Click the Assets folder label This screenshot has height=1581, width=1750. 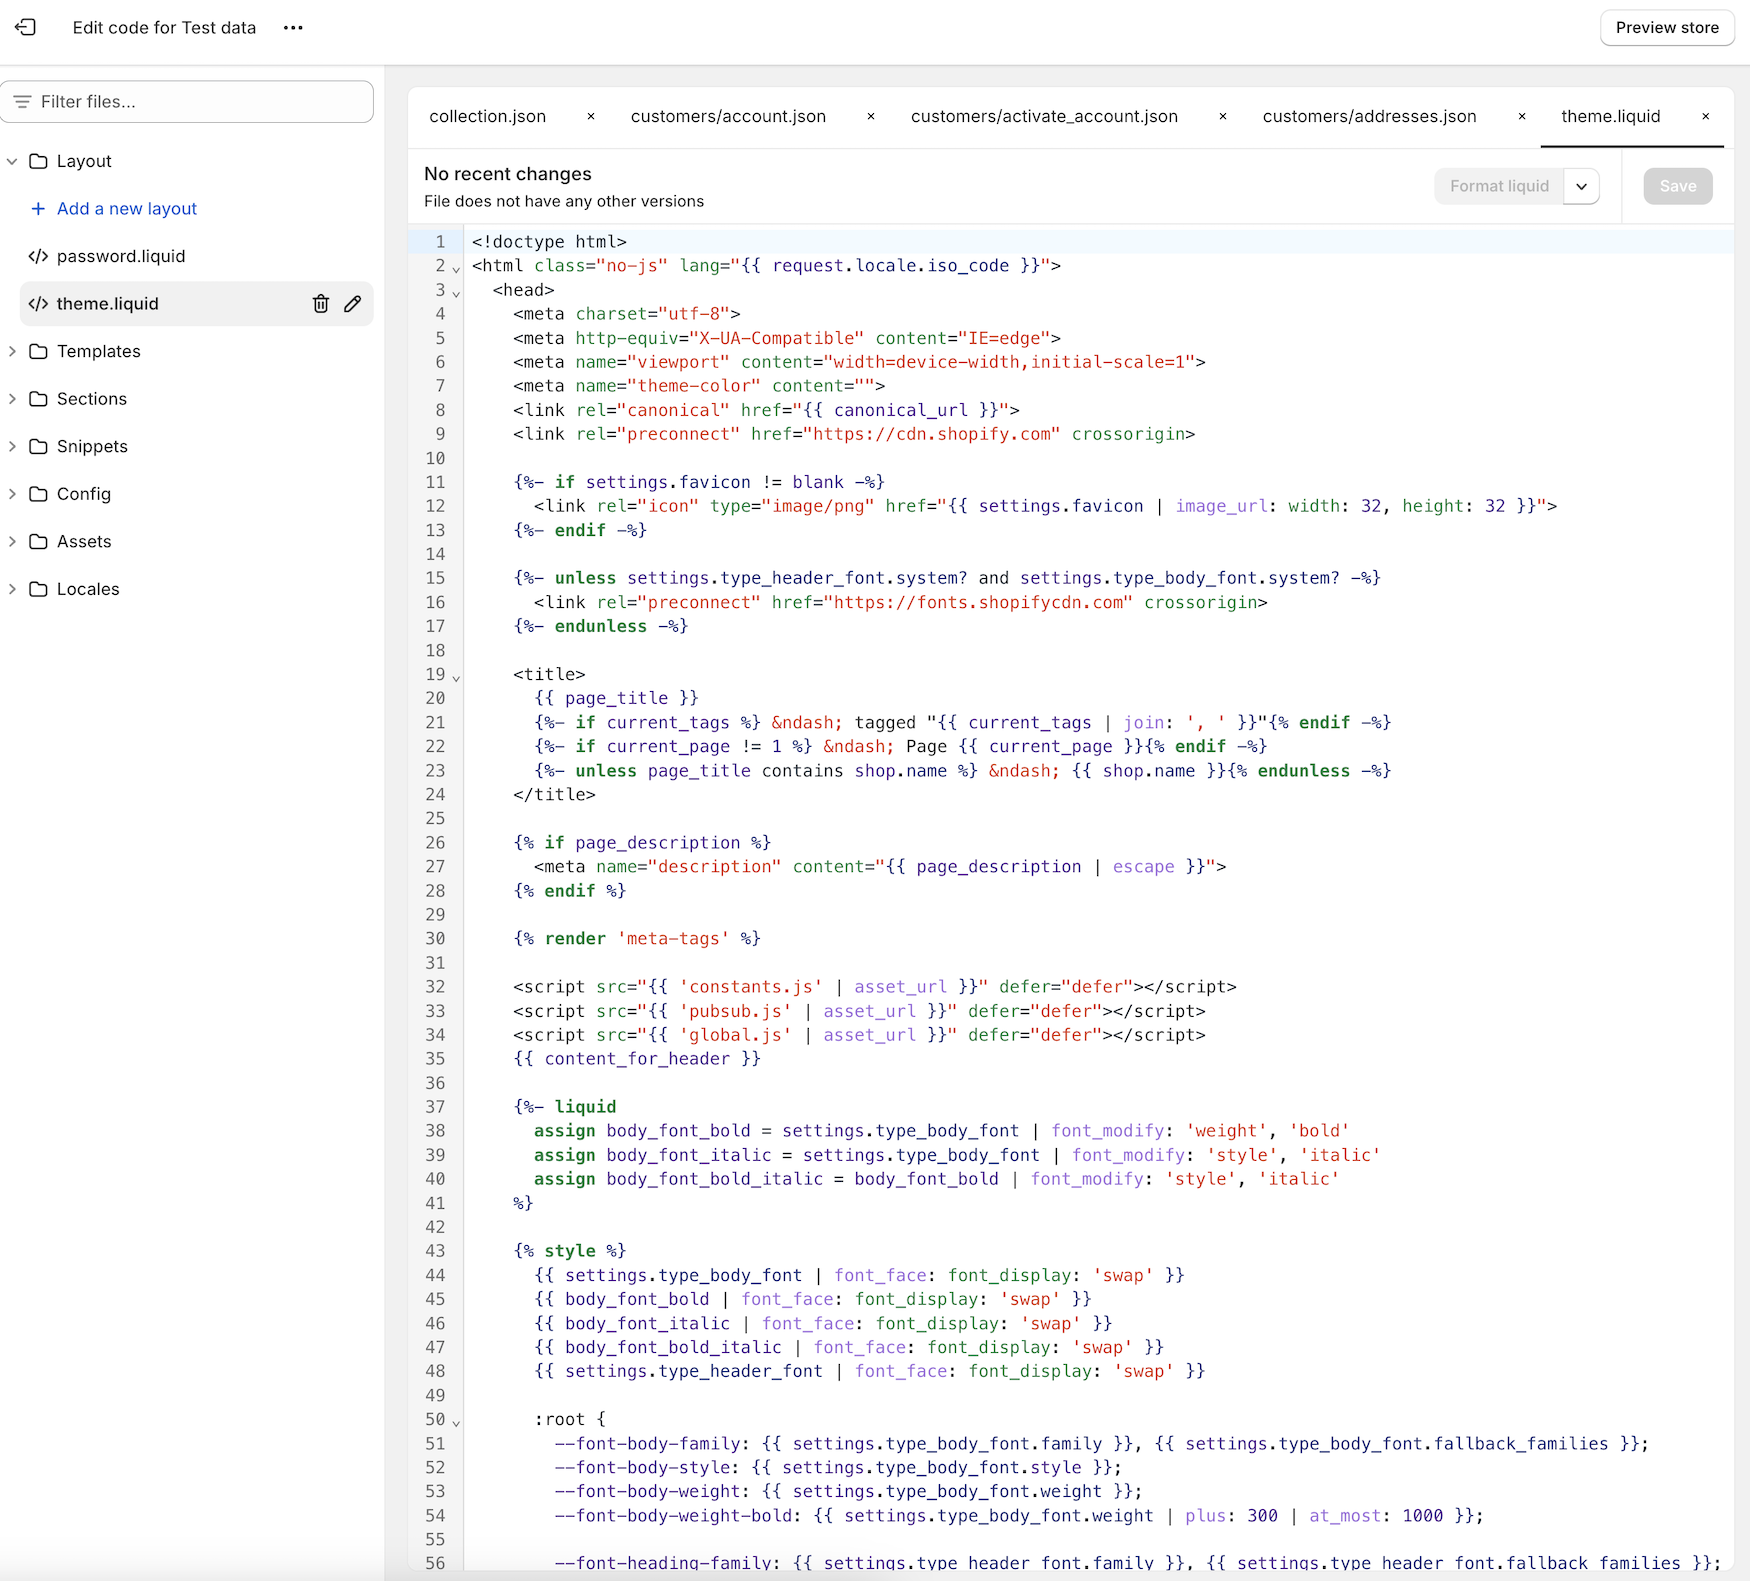coord(84,541)
